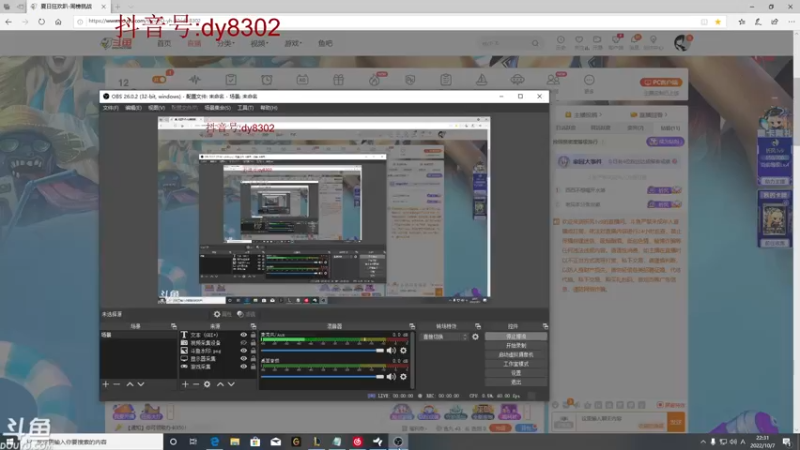800x450 pixels.
Task: Open Microsoft Edge from the taskbar
Action: point(214,441)
